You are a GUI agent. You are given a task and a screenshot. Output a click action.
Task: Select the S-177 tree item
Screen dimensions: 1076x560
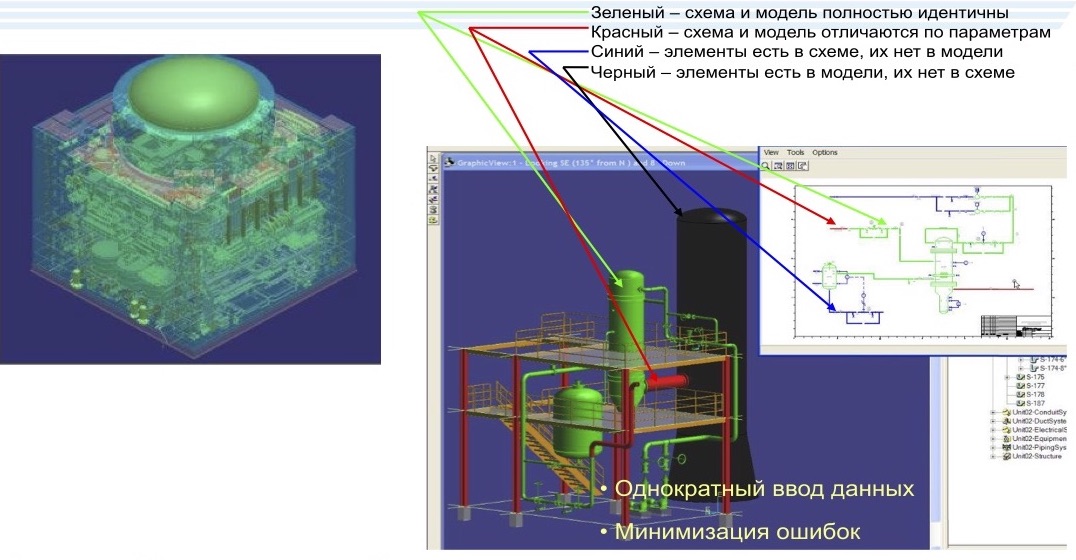tap(1036, 386)
